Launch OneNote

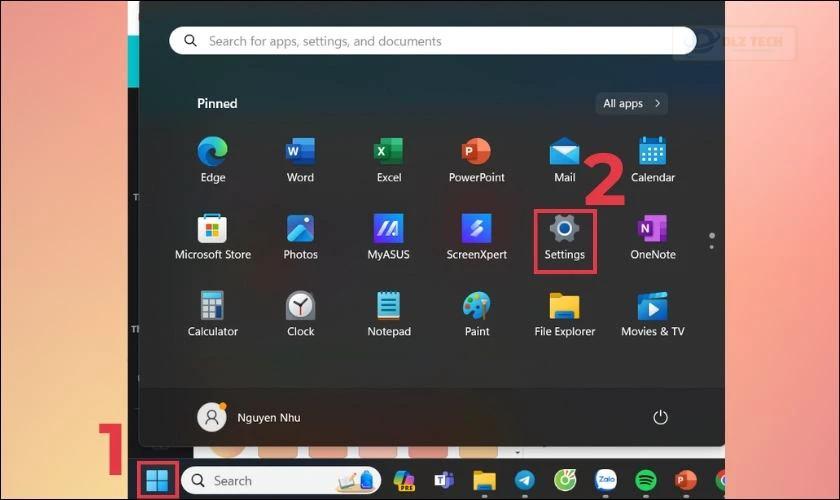[x=652, y=237]
